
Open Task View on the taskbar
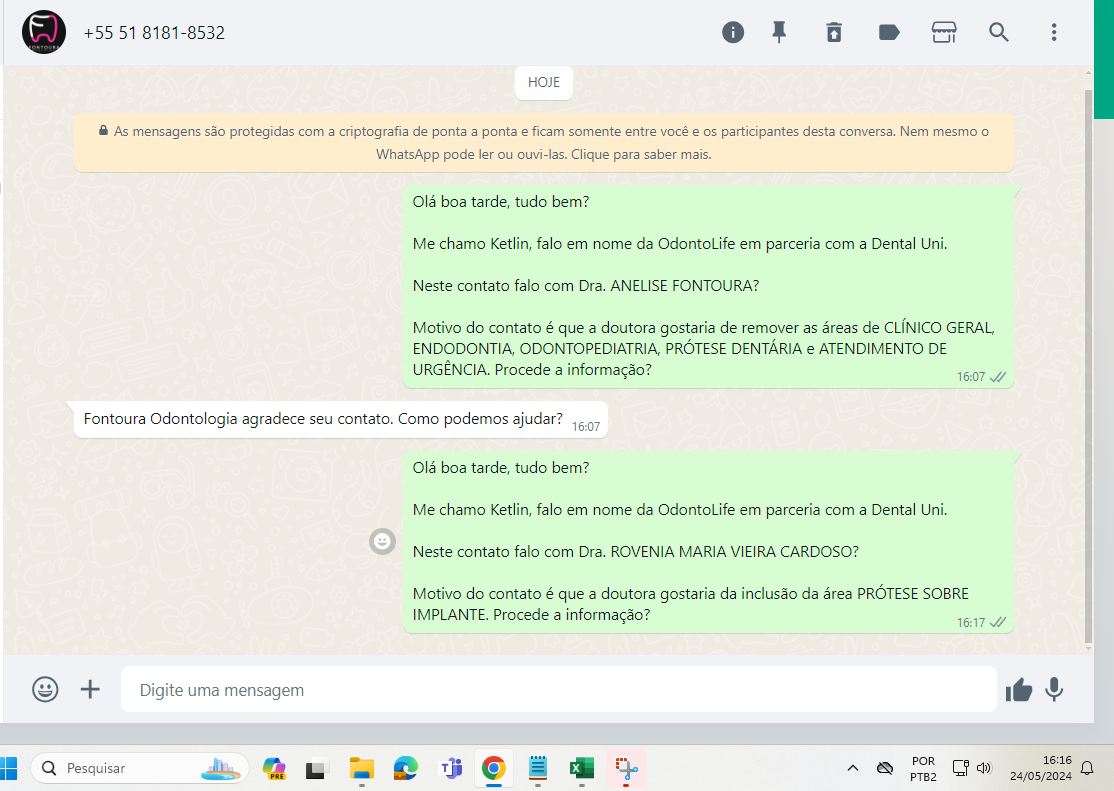[x=317, y=769]
